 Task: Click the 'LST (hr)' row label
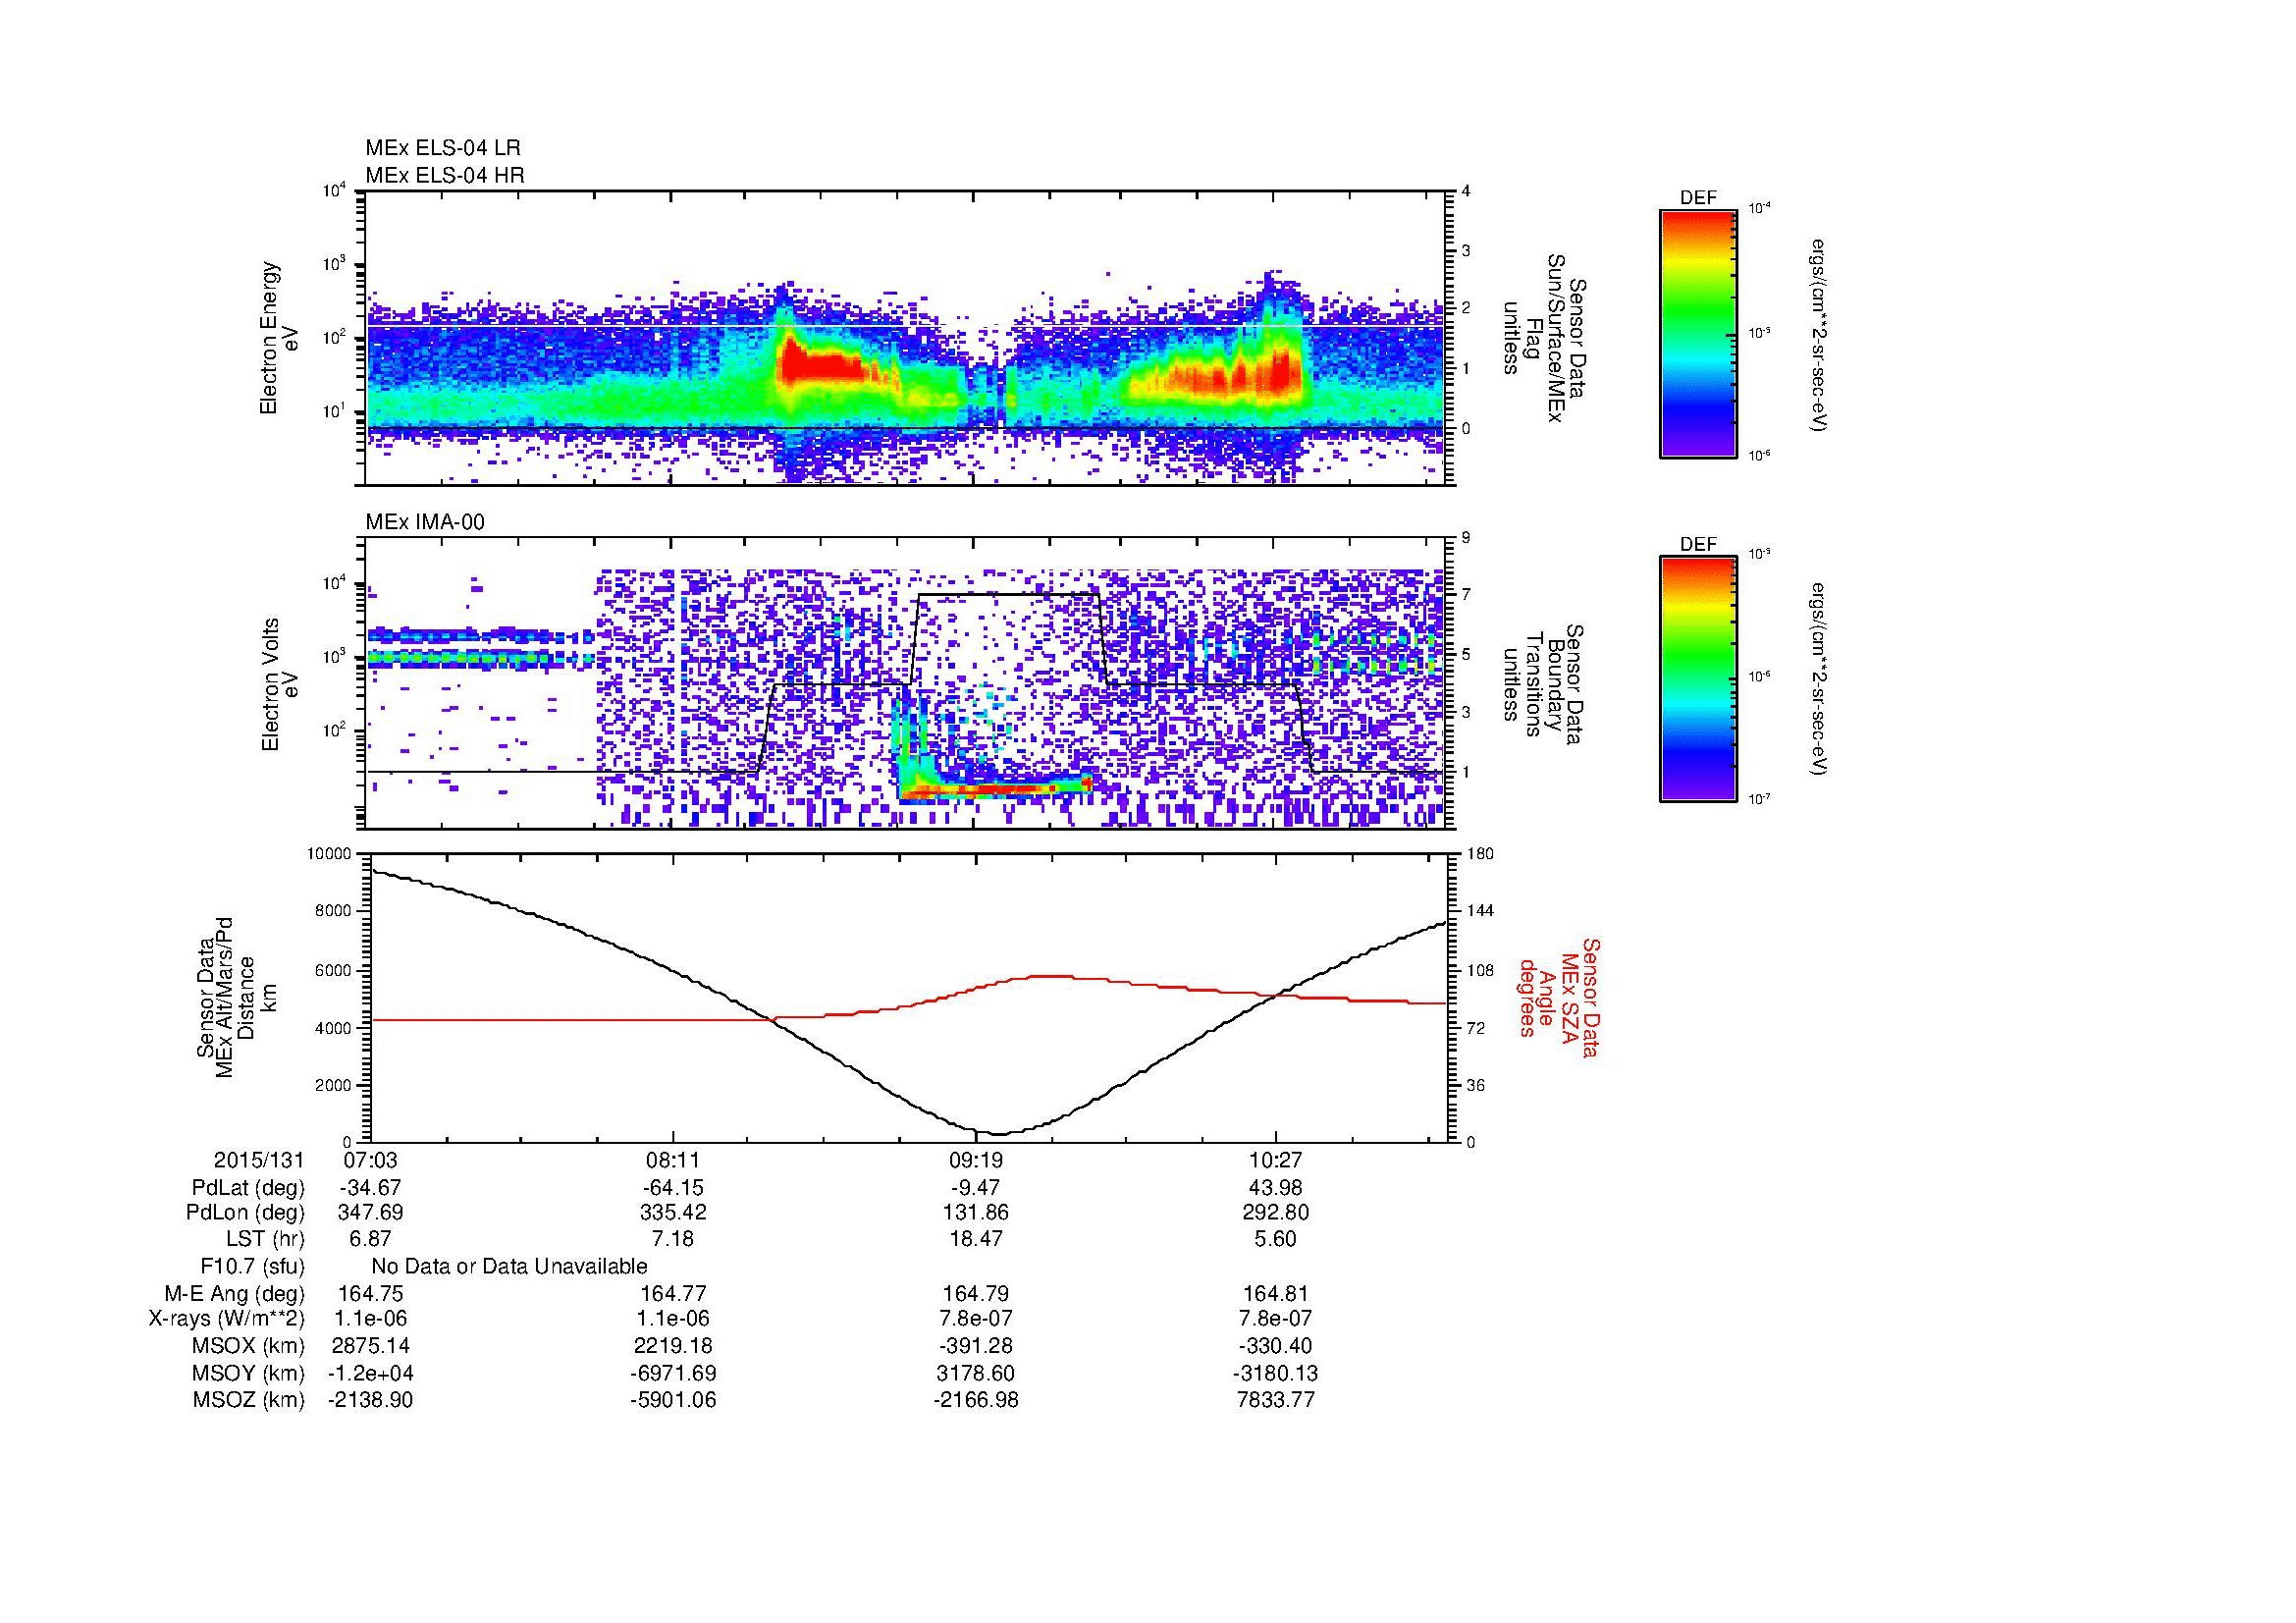tap(265, 1240)
